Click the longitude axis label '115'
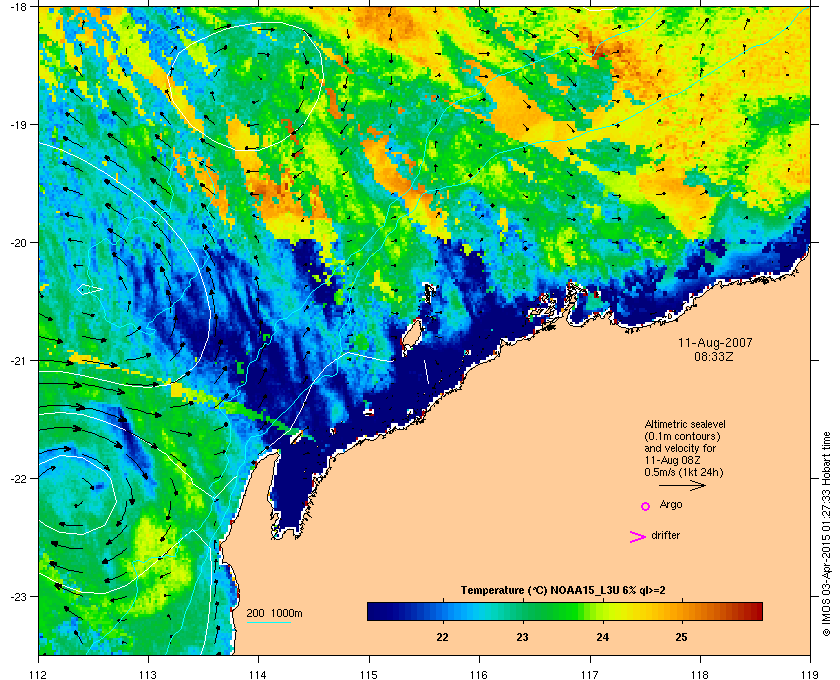The image size is (840, 680). [x=369, y=674]
